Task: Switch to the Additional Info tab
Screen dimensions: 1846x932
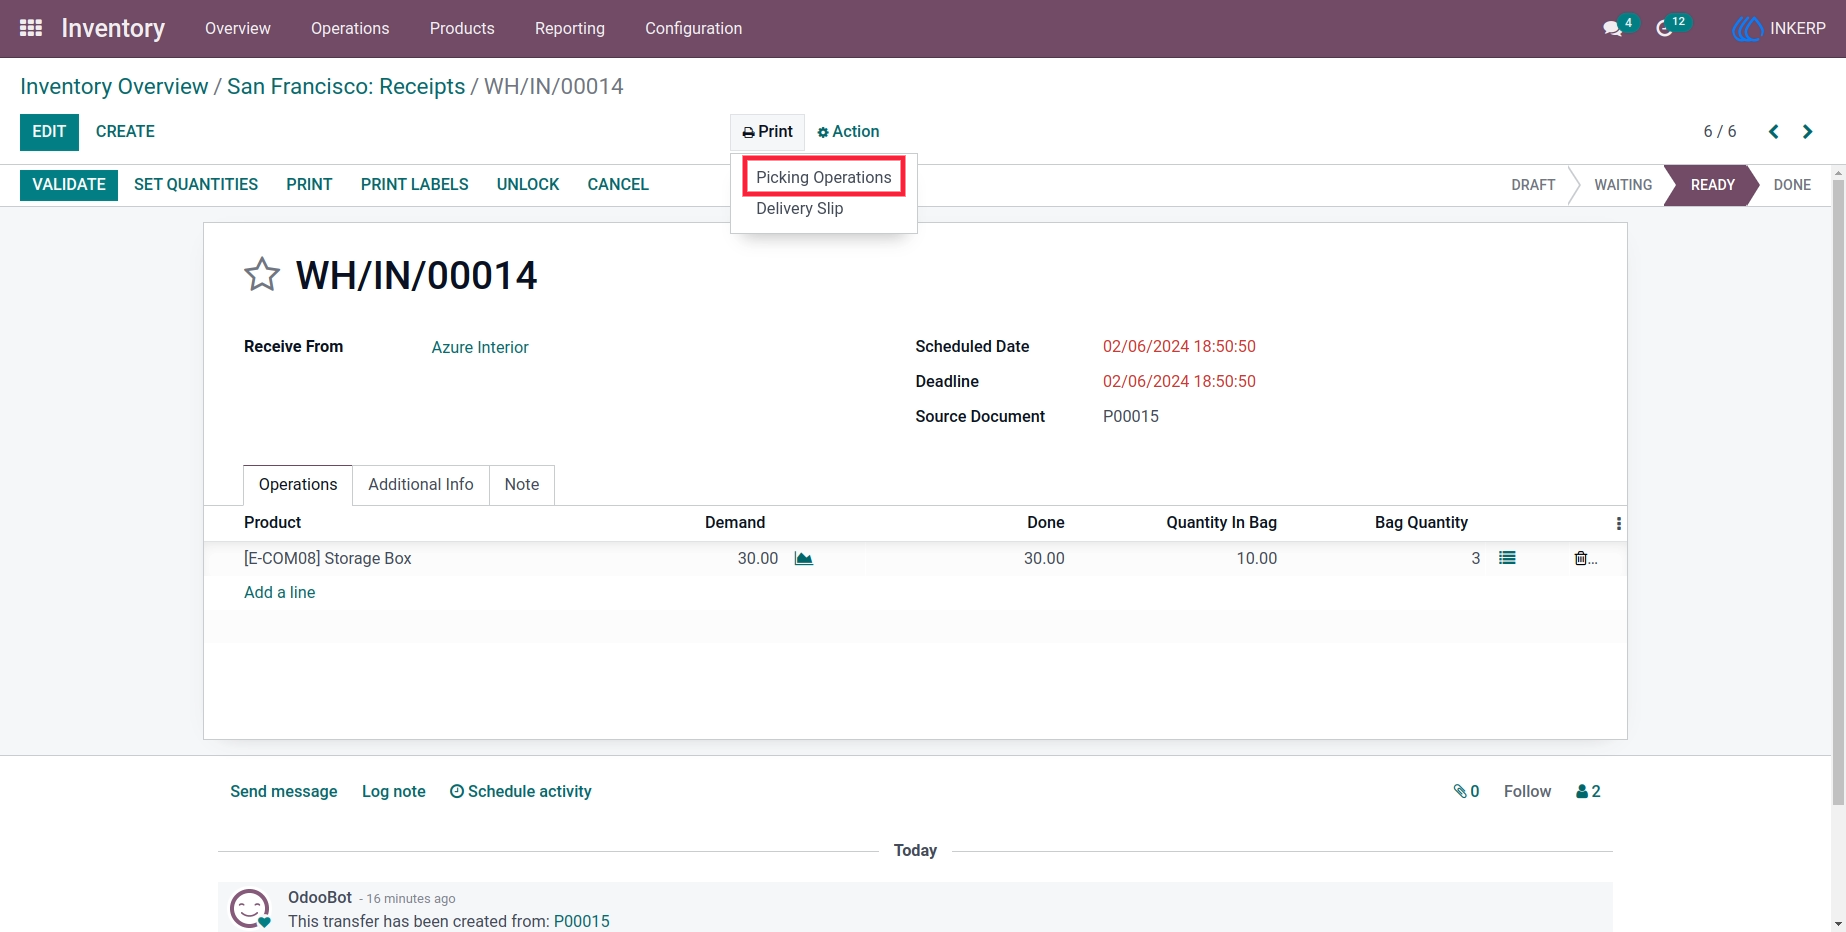Action: pyautogui.click(x=421, y=484)
